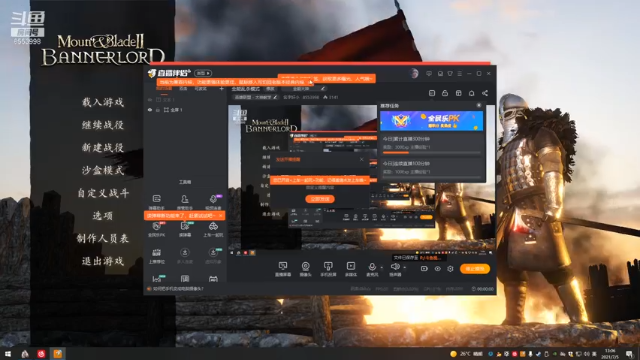Click the screen capture source icon
Screen dimensions: 640x360
pyautogui.click(x=282, y=266)
